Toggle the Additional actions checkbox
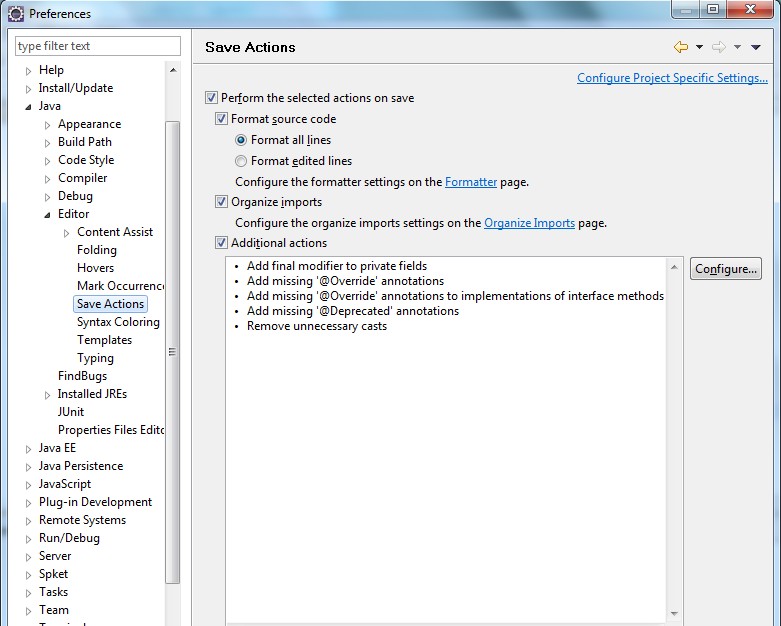 (222, 243)
